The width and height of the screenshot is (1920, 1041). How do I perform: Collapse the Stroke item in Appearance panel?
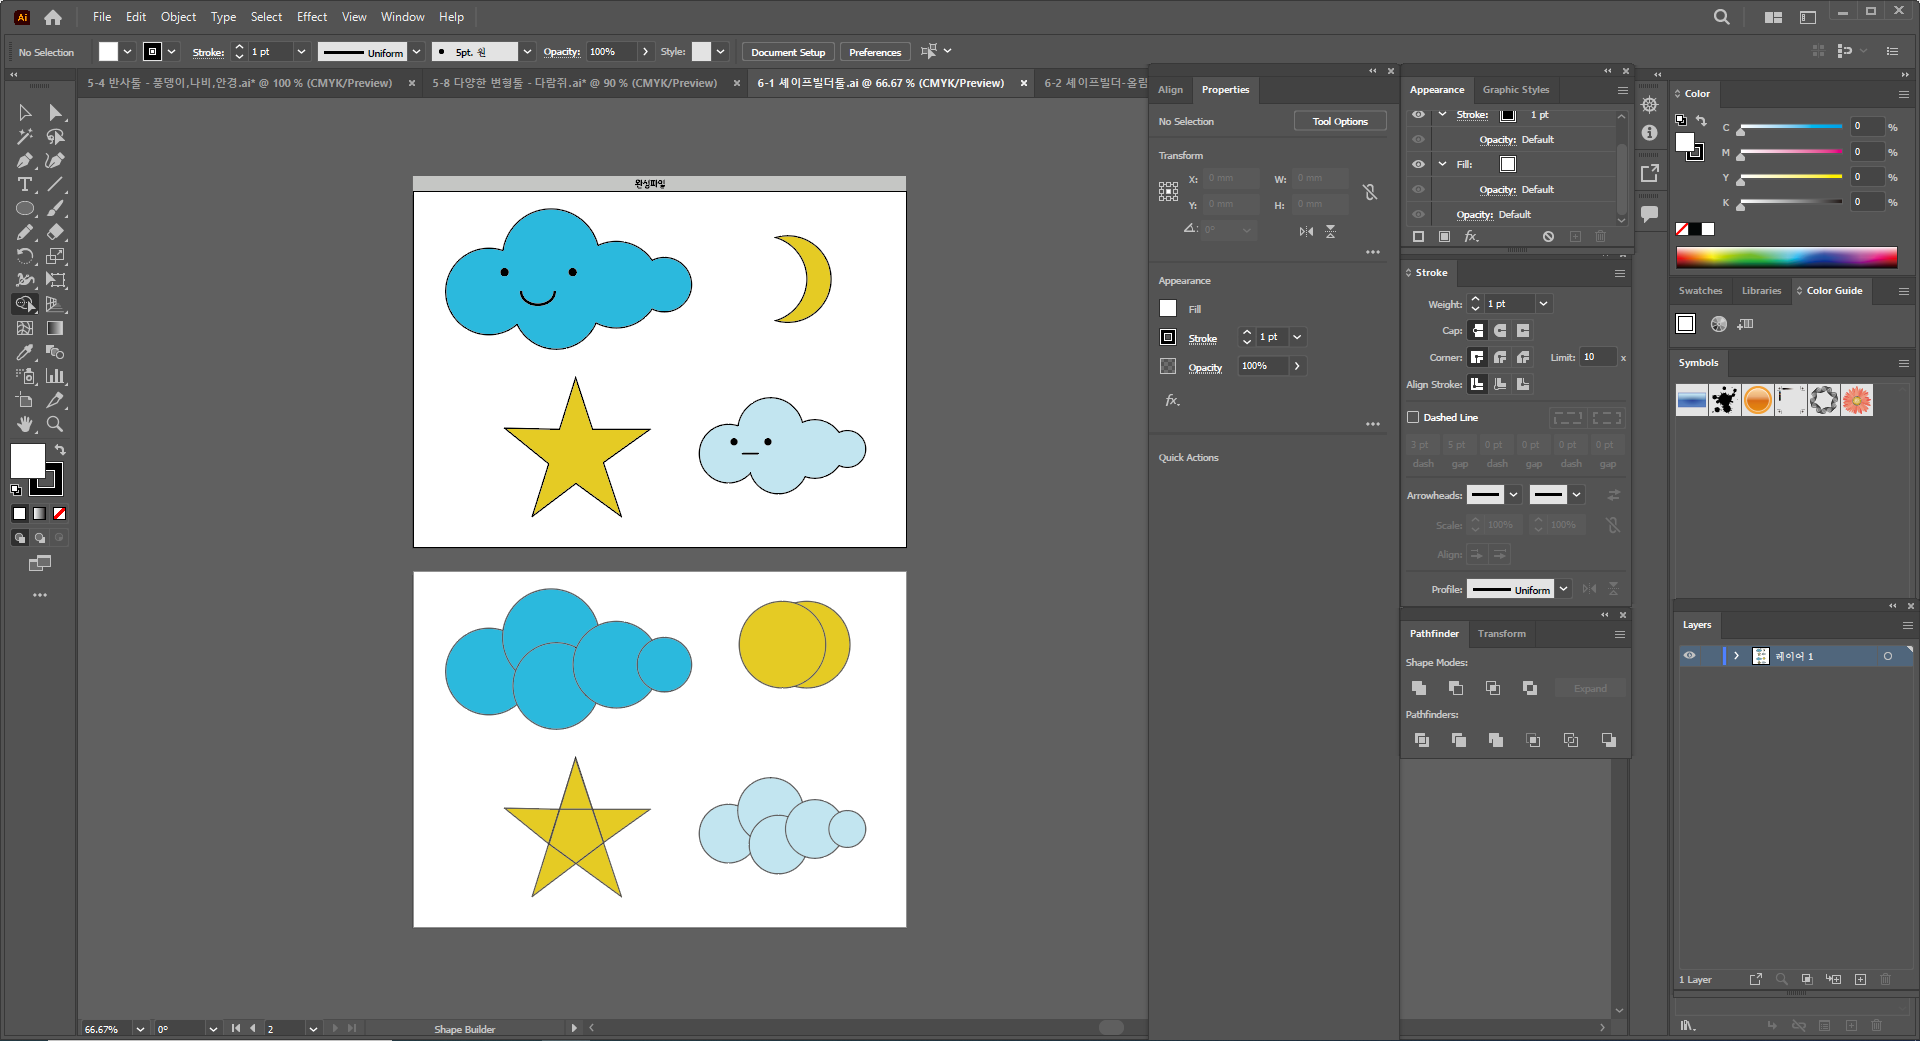pyautogui.click(x=1442, y=114)
